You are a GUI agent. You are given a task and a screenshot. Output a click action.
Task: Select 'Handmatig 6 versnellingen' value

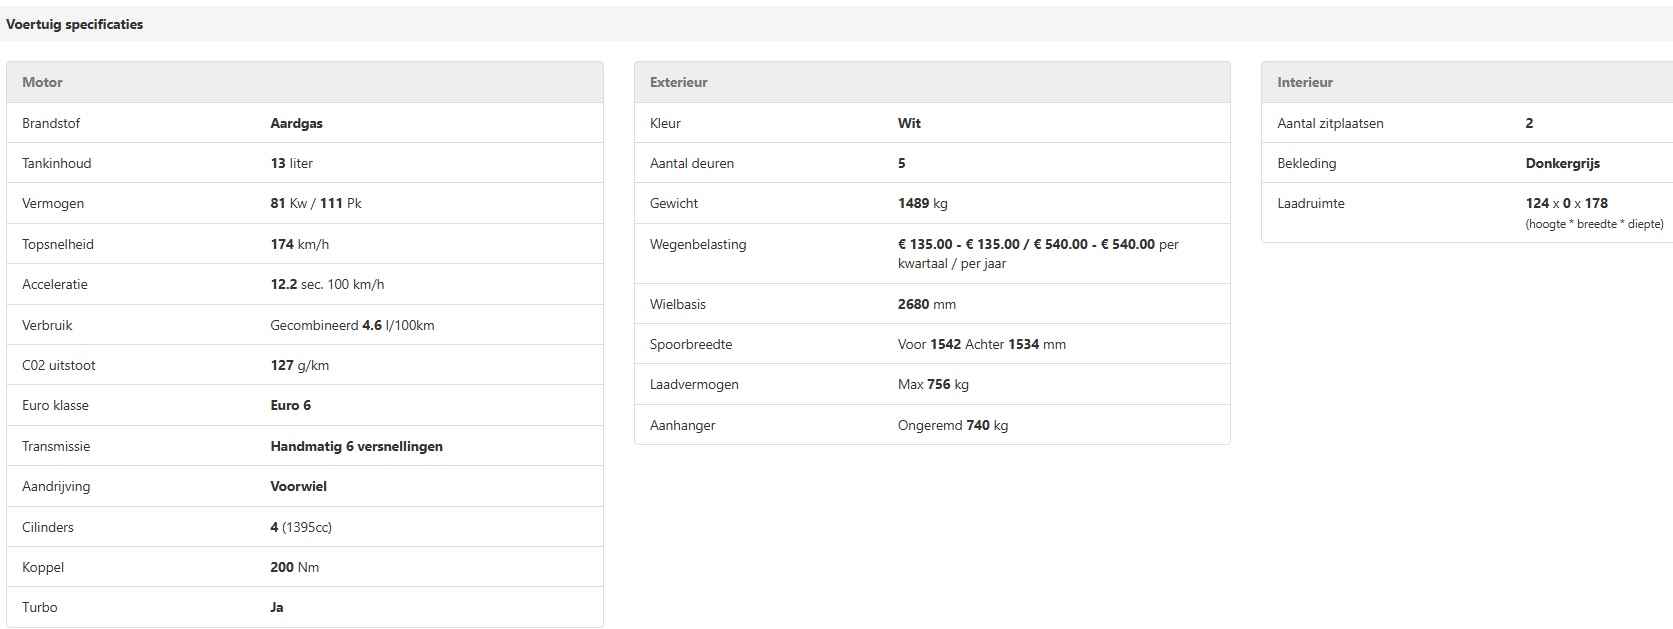pyautogui.click(x=356, y=446)
